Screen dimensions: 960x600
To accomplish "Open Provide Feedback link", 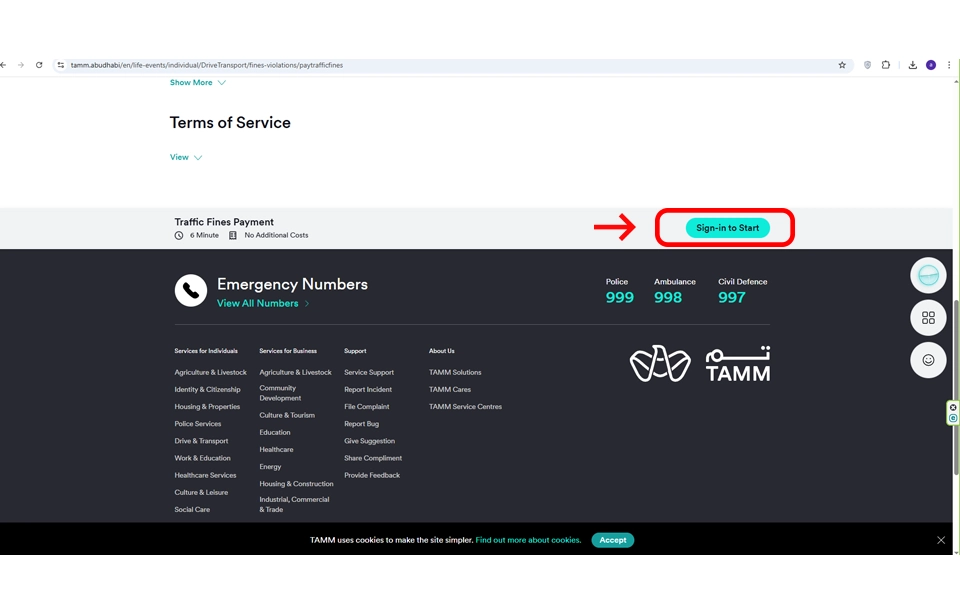I will click(x=372, y=475).
